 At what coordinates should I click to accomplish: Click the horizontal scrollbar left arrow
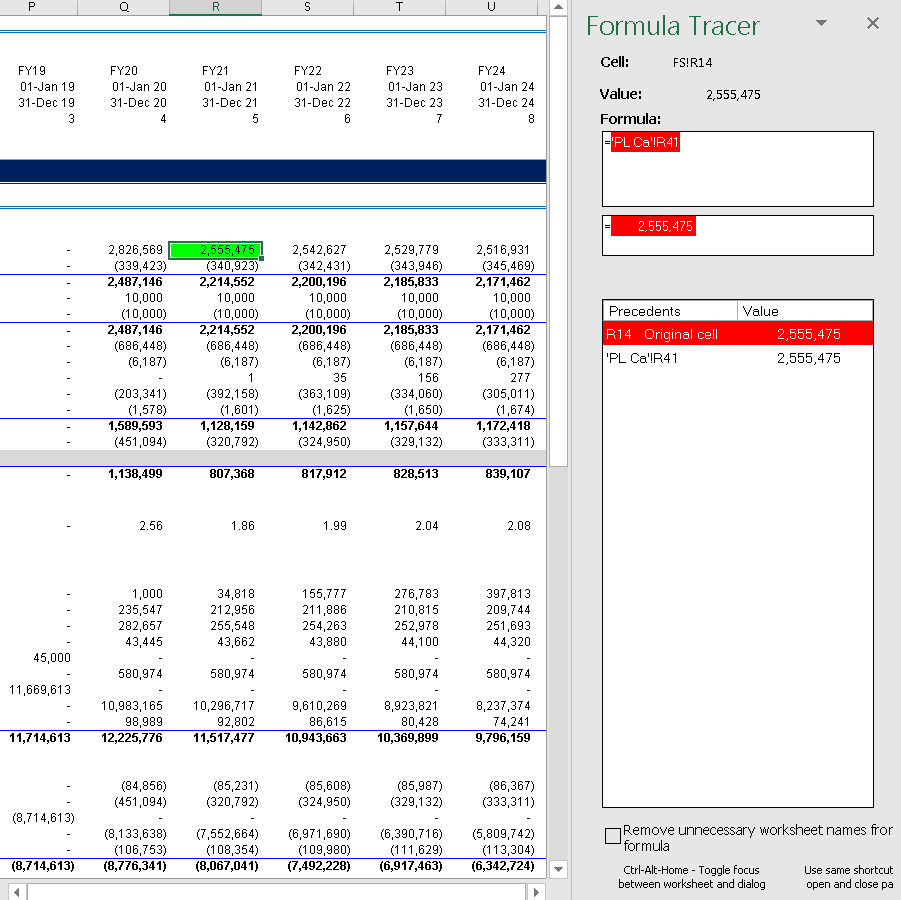(13, 891)
